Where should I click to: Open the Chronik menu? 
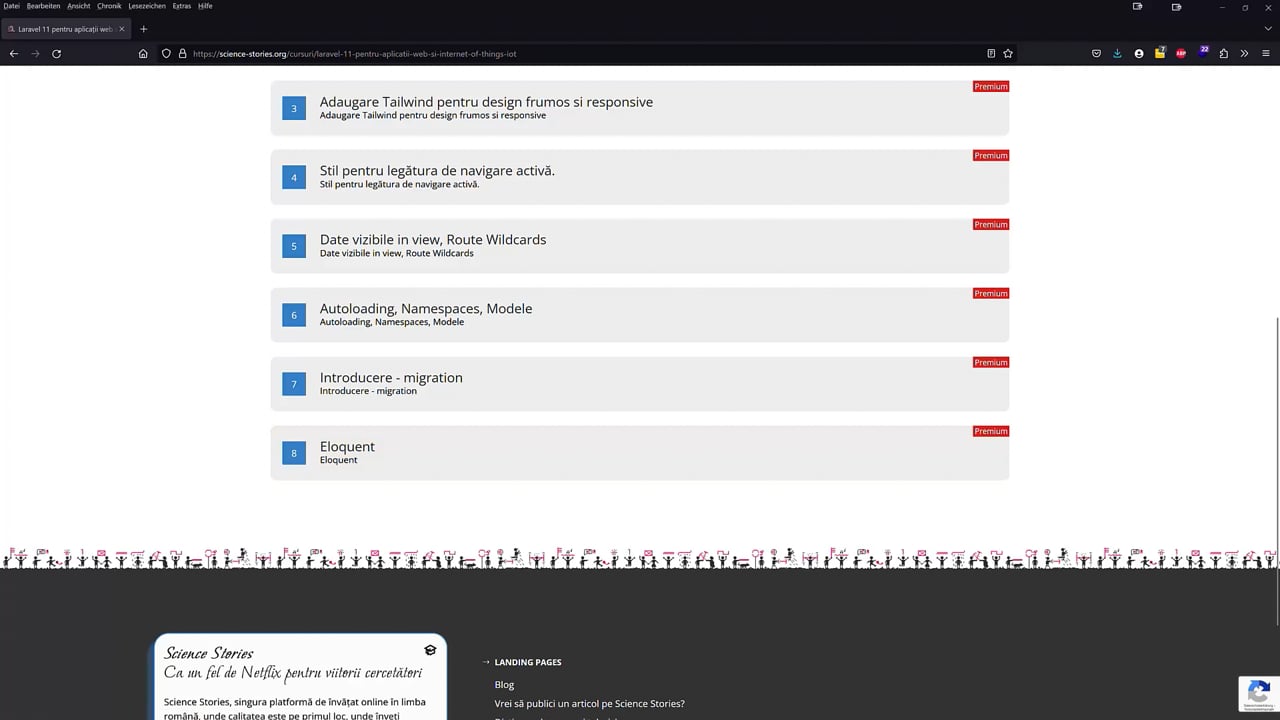[x=109, y=6]
